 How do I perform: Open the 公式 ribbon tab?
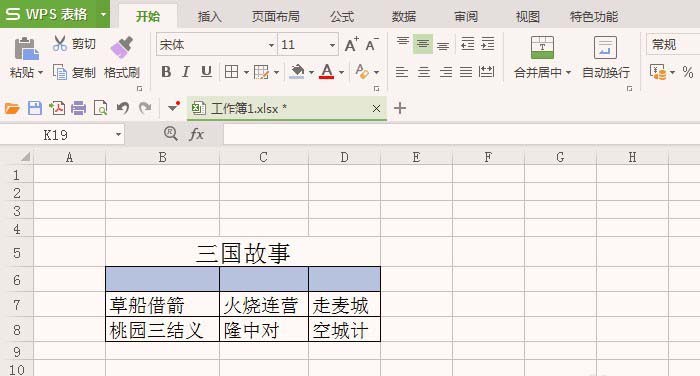coord(342,17)
